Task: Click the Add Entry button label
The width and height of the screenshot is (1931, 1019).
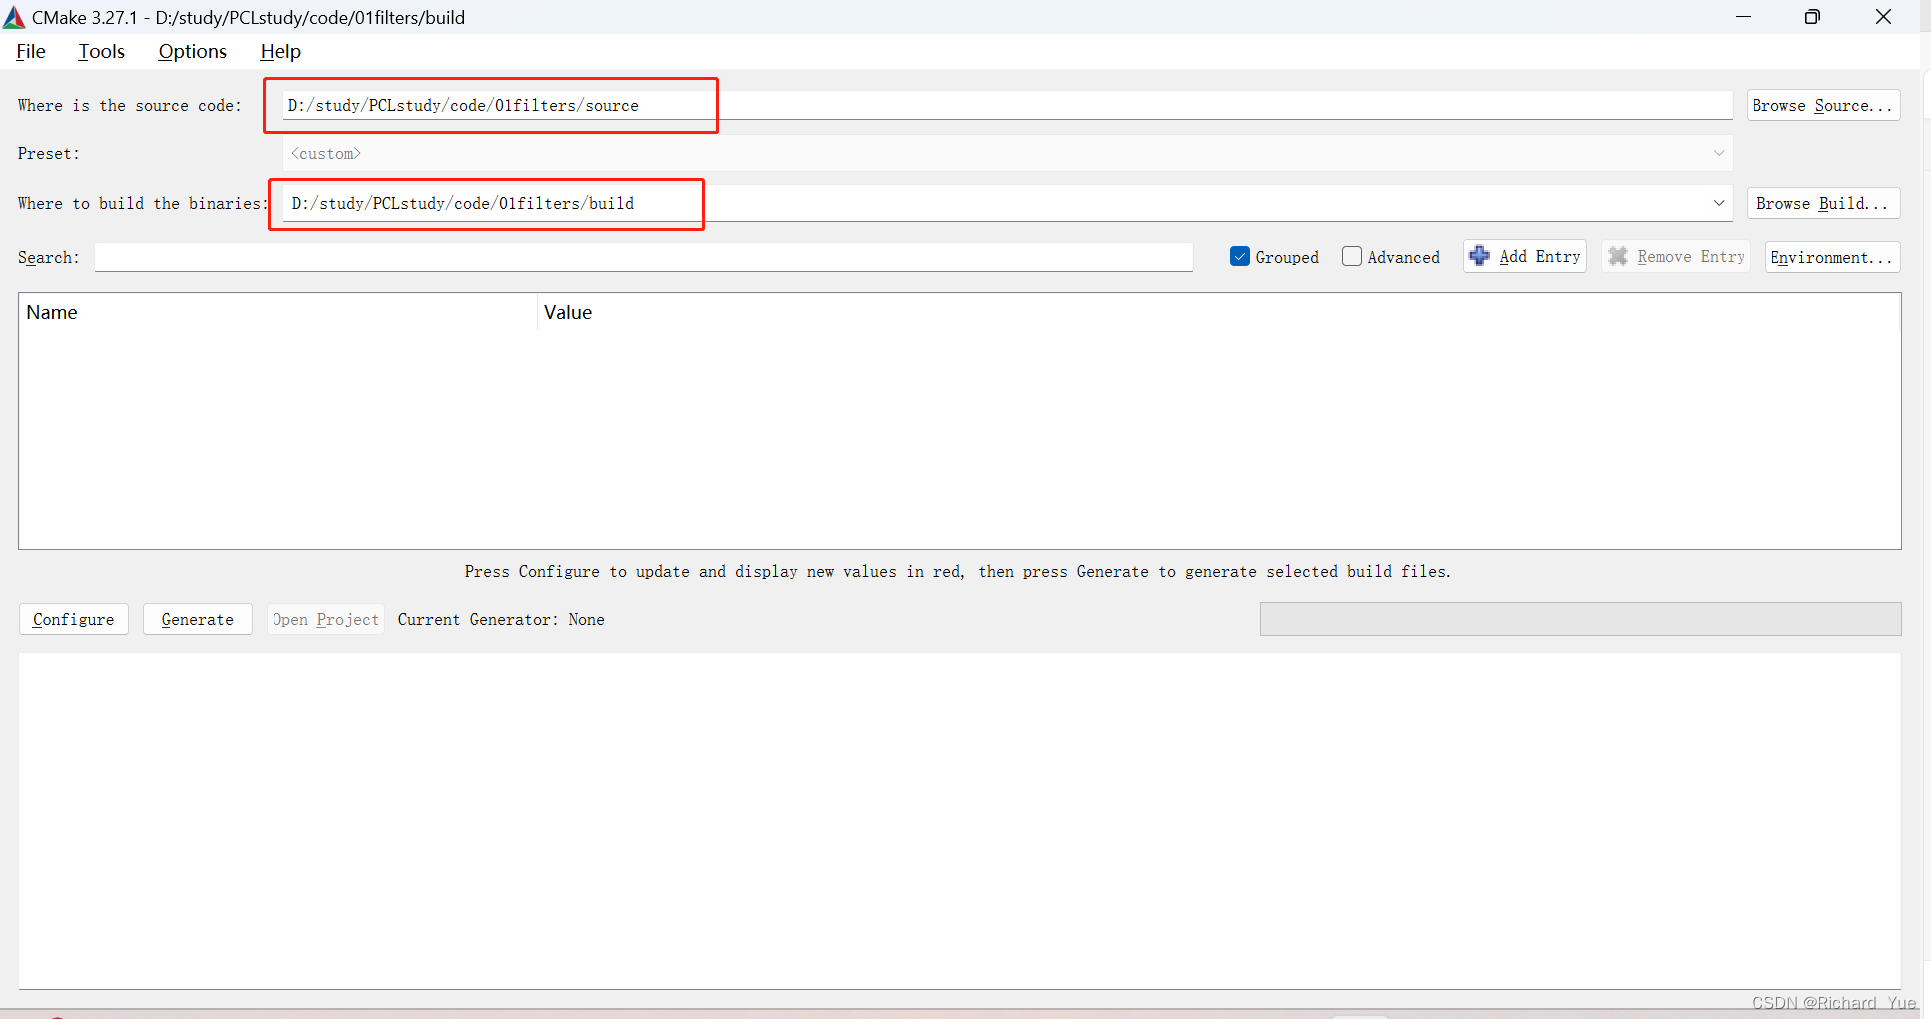Action: click(x=1540, y=257)
